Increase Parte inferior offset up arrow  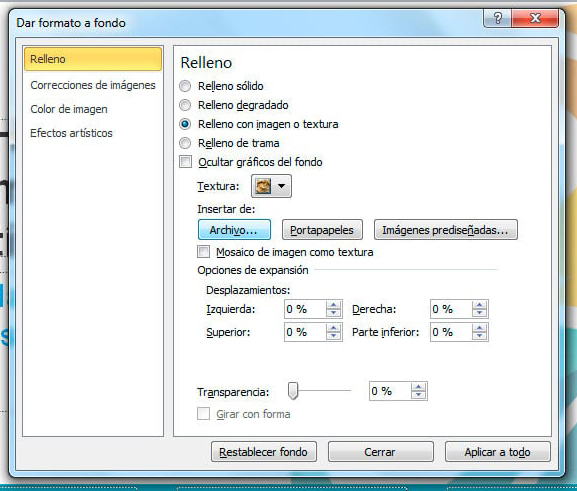point(479,328)
